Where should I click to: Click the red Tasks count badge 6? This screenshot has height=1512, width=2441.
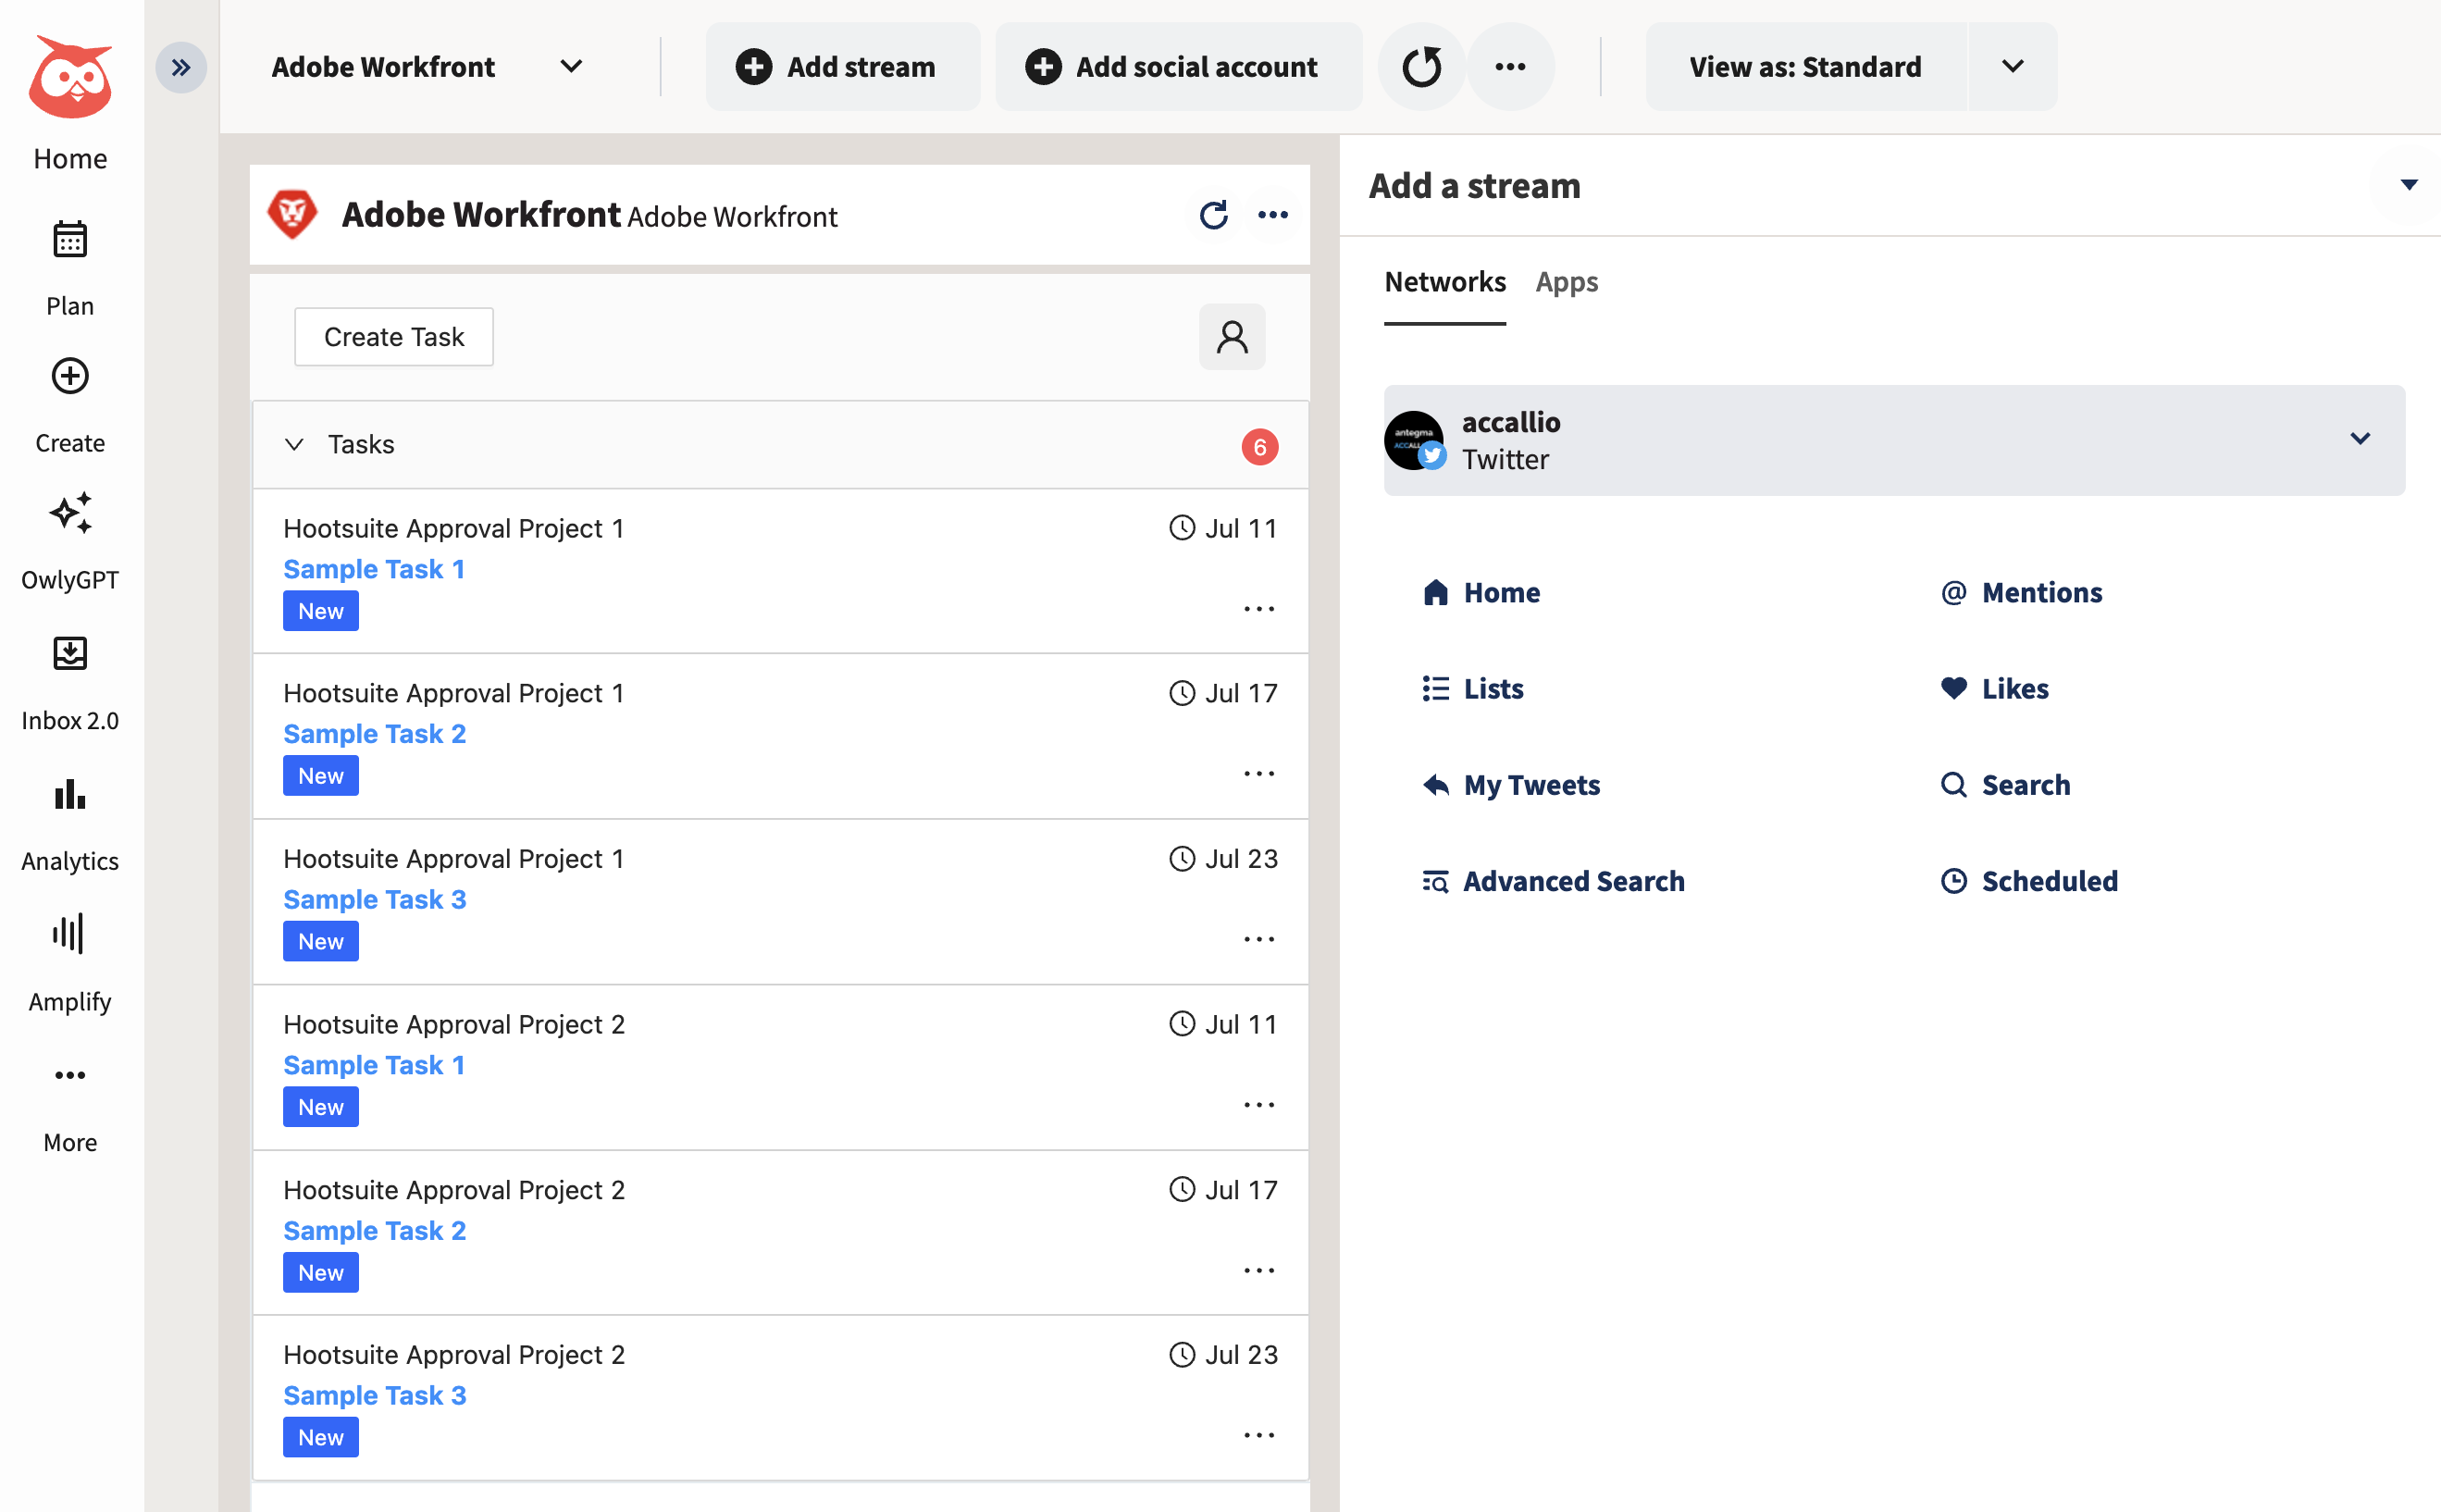point(1259,447)
